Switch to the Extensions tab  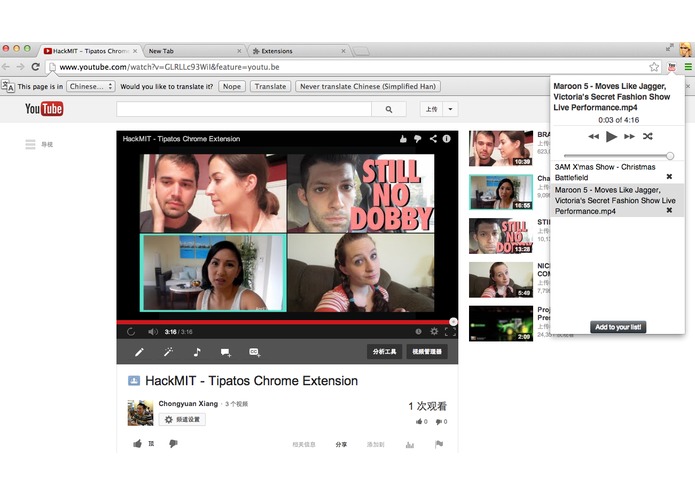(298, 51)
